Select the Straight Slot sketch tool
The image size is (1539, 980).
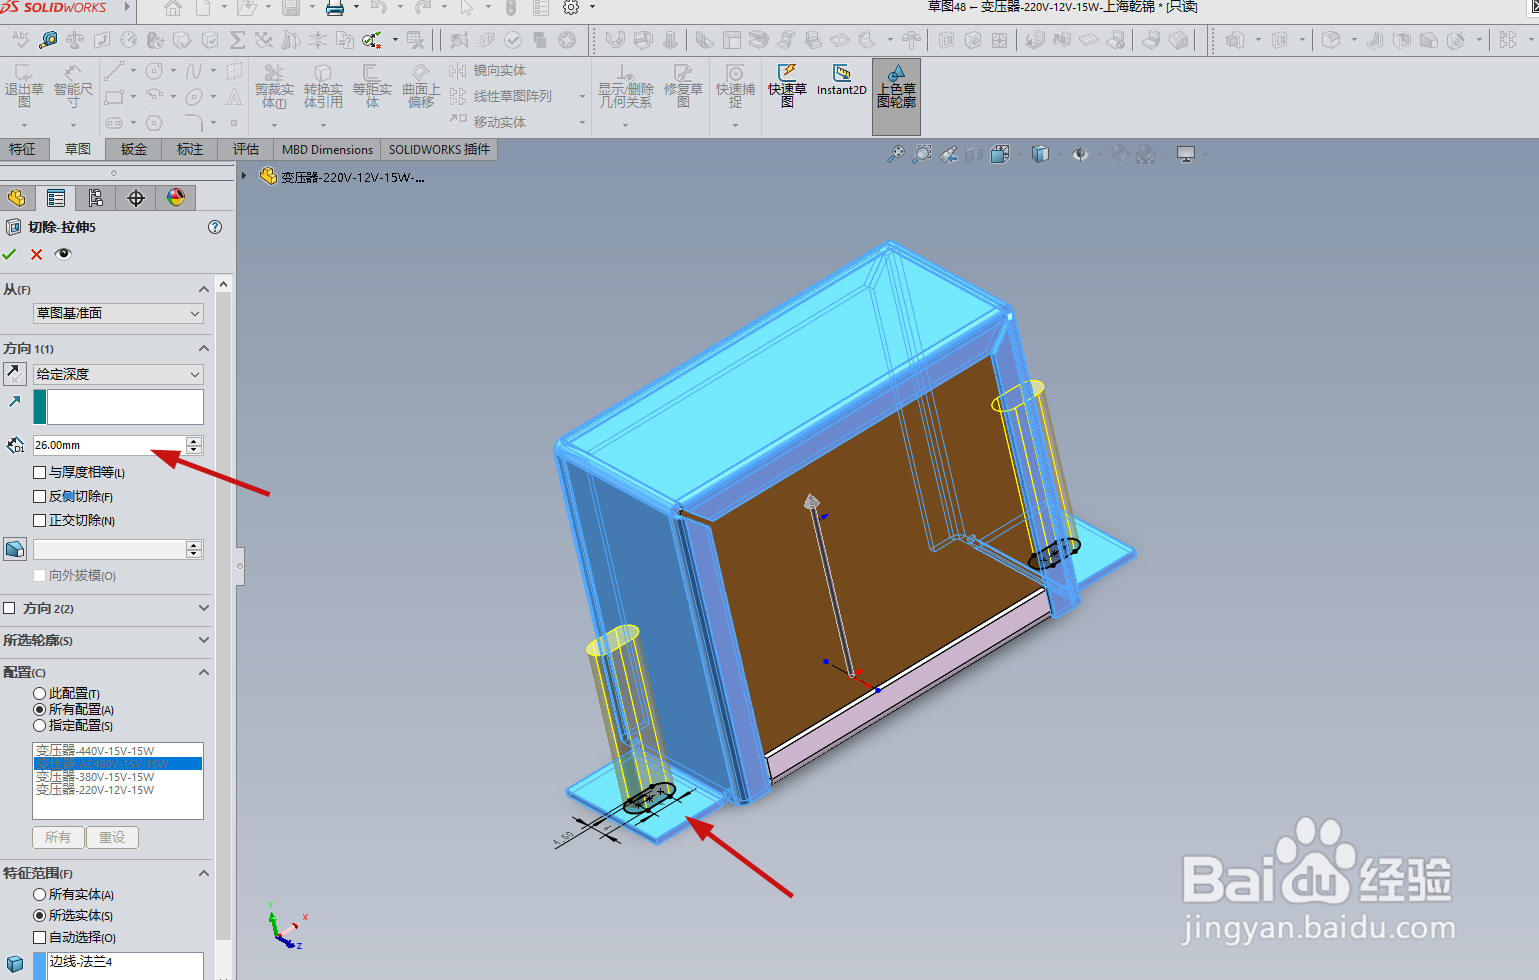tap(114, 123)
